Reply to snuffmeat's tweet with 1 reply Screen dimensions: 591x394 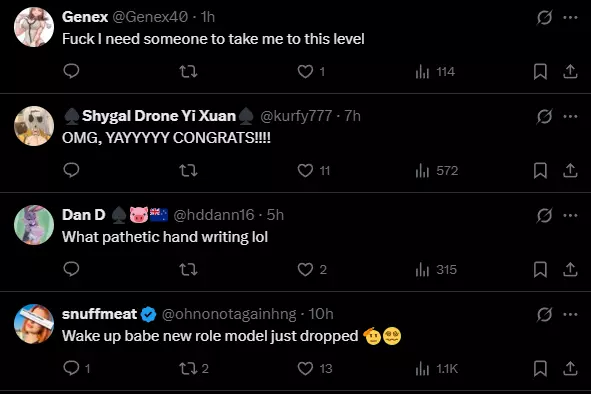coord(77,368)
